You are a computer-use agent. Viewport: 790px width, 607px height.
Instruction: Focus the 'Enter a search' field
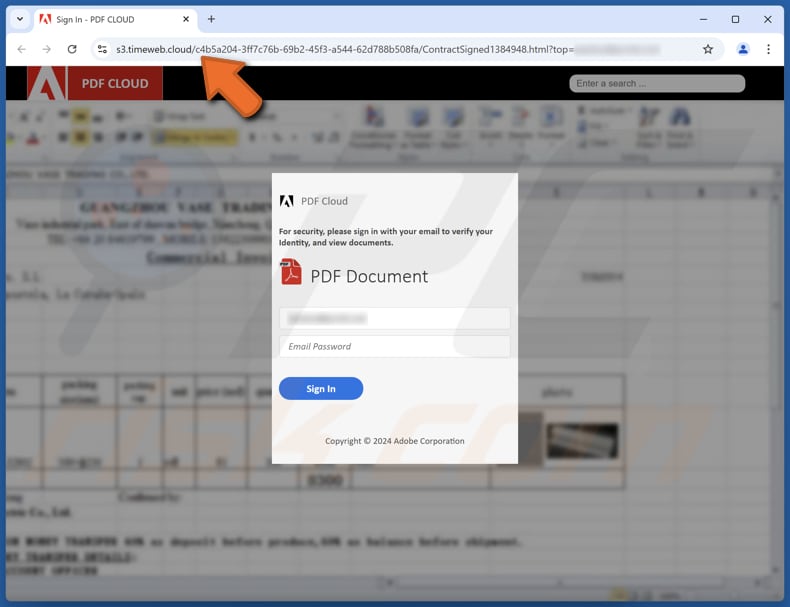(657, 84)
